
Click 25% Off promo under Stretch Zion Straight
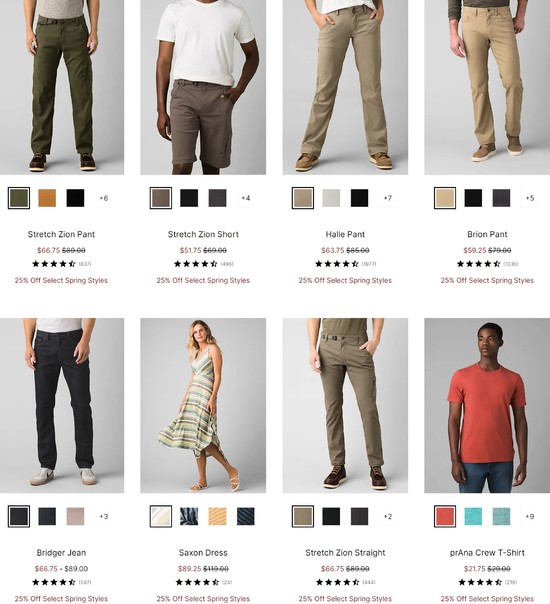coord(345,599)
